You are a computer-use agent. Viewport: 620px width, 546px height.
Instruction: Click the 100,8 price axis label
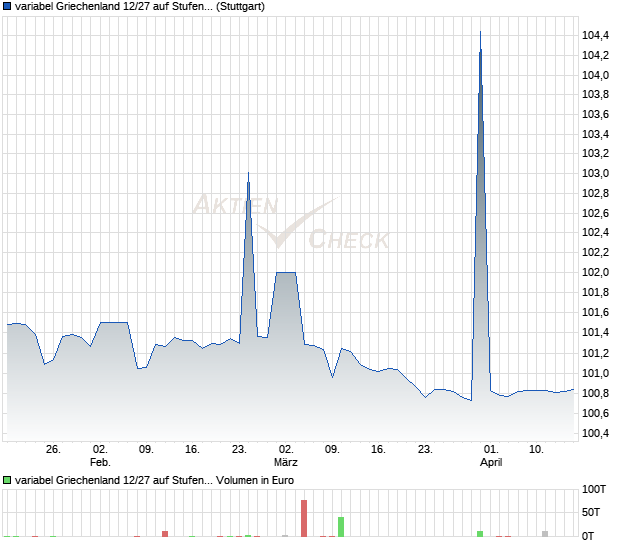pos(595,393)
